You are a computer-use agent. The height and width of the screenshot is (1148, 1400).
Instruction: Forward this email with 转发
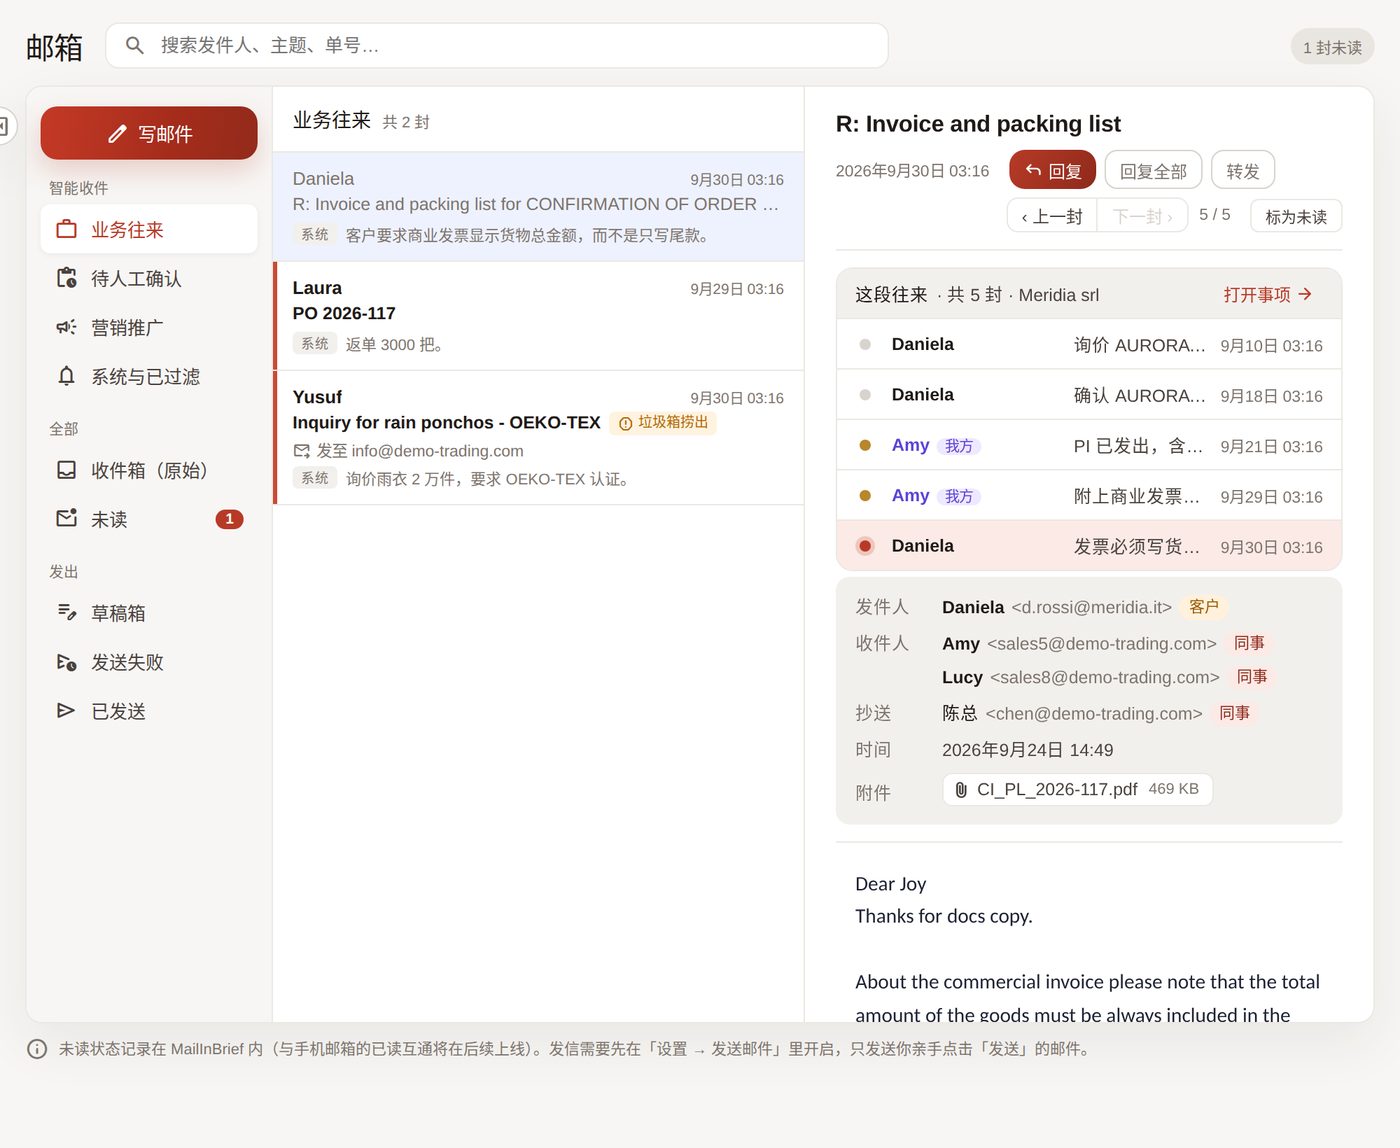tap(1243, 170)
